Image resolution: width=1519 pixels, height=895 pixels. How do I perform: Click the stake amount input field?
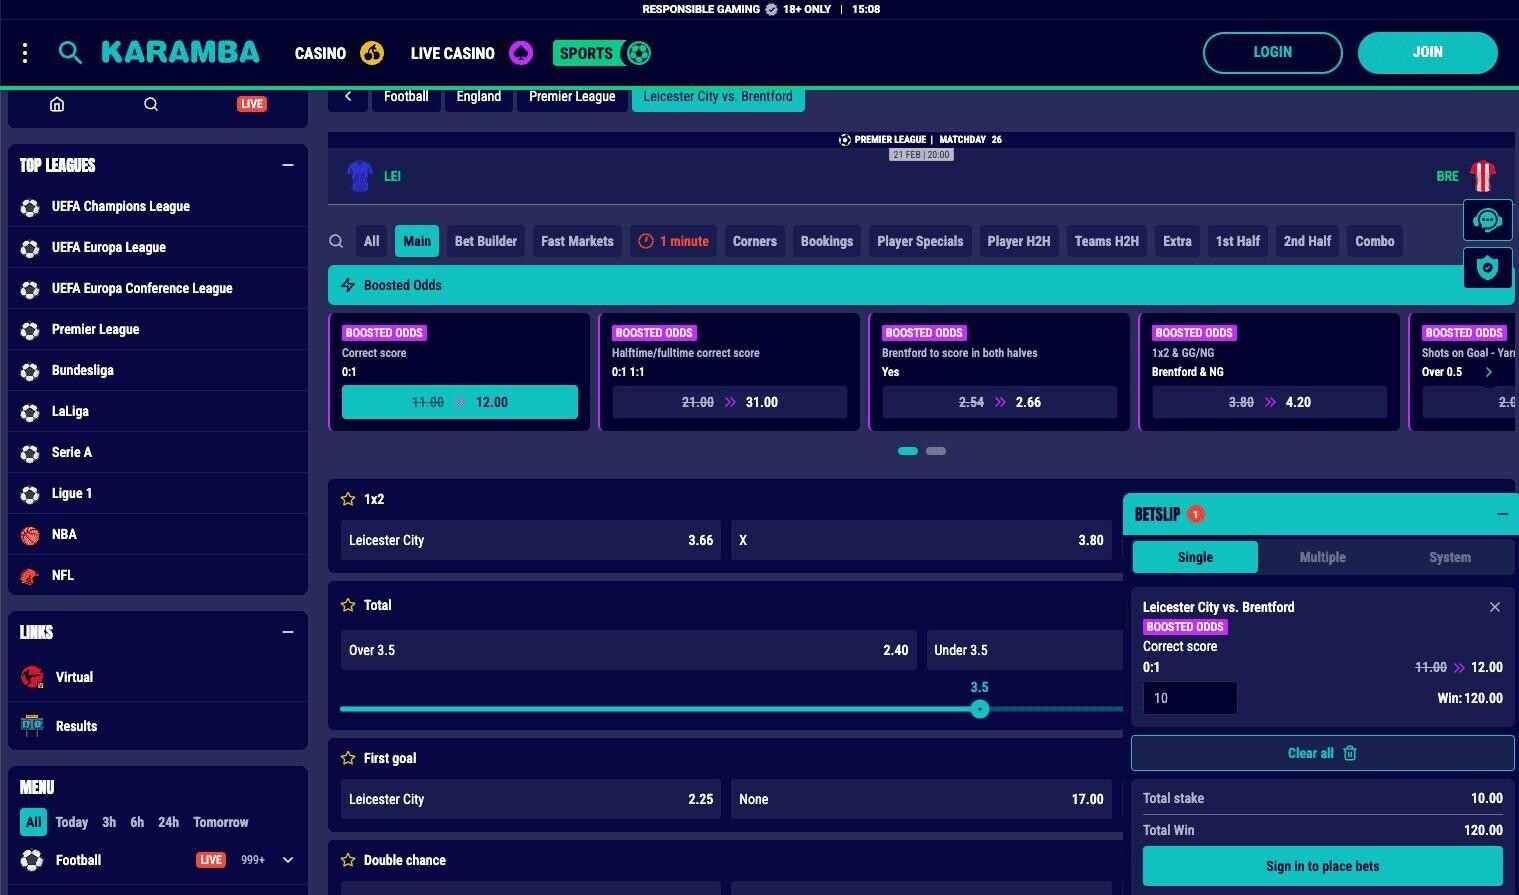(x=1189, y=698)
